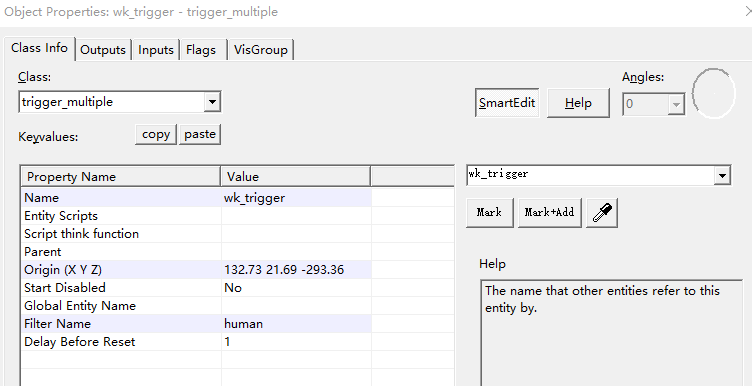Select the Filter Name property row

click(197, 324)
